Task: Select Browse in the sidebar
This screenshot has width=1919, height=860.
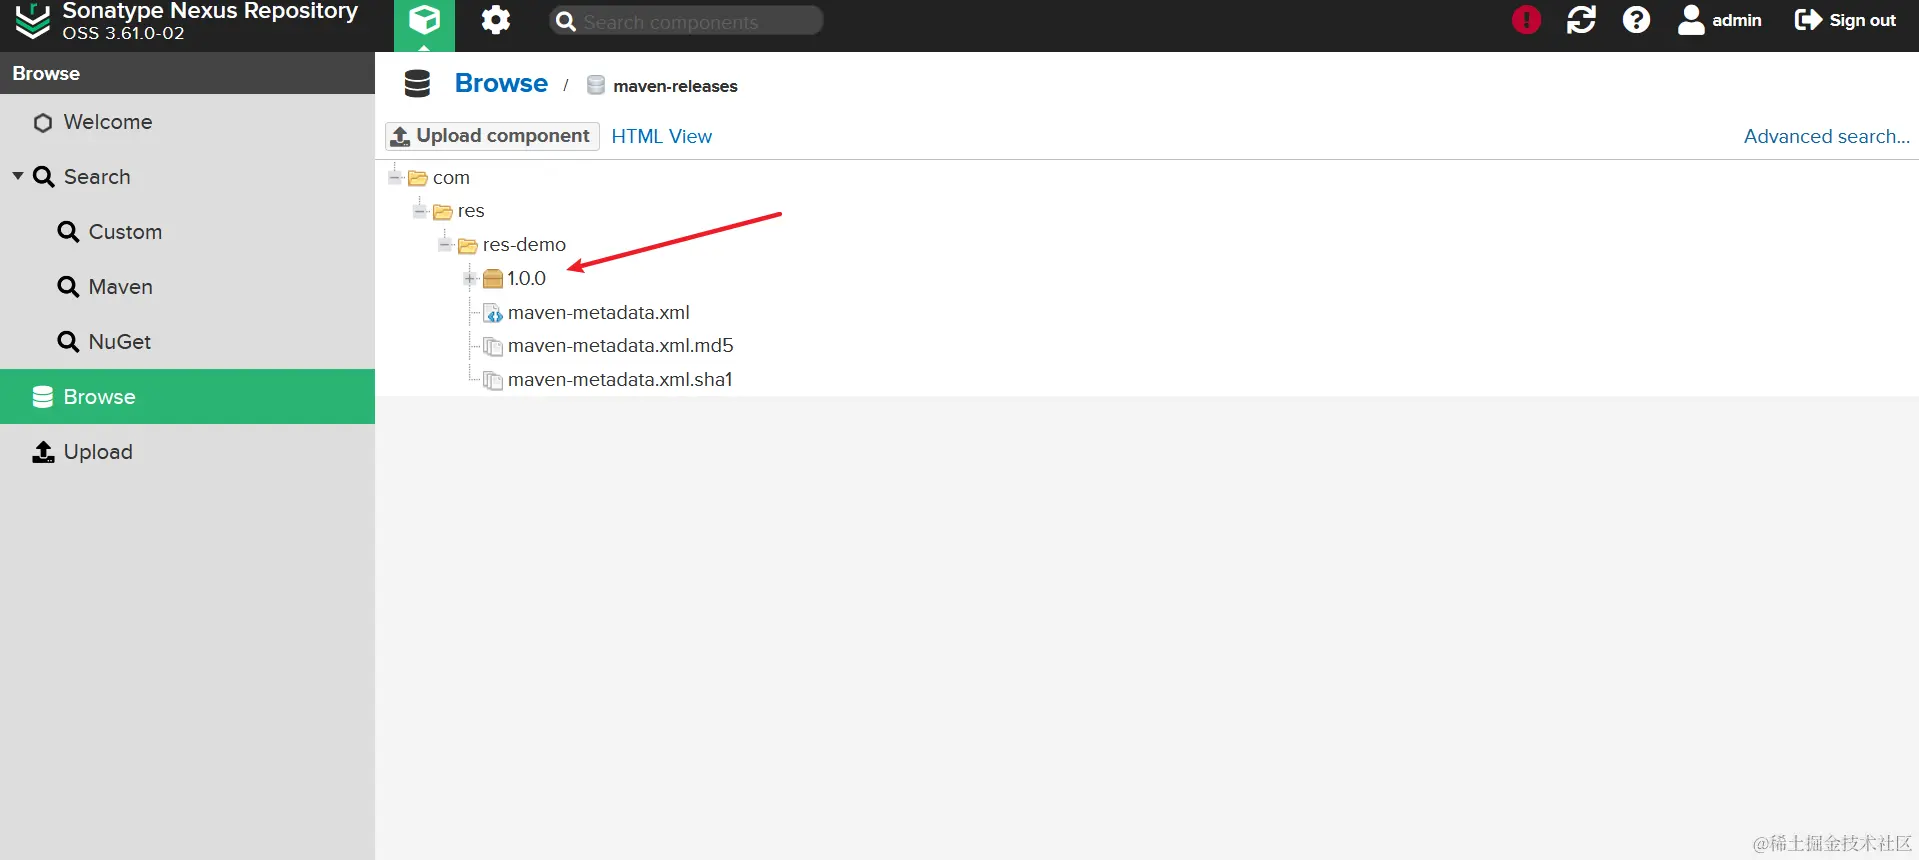Action: click(187, 397)
